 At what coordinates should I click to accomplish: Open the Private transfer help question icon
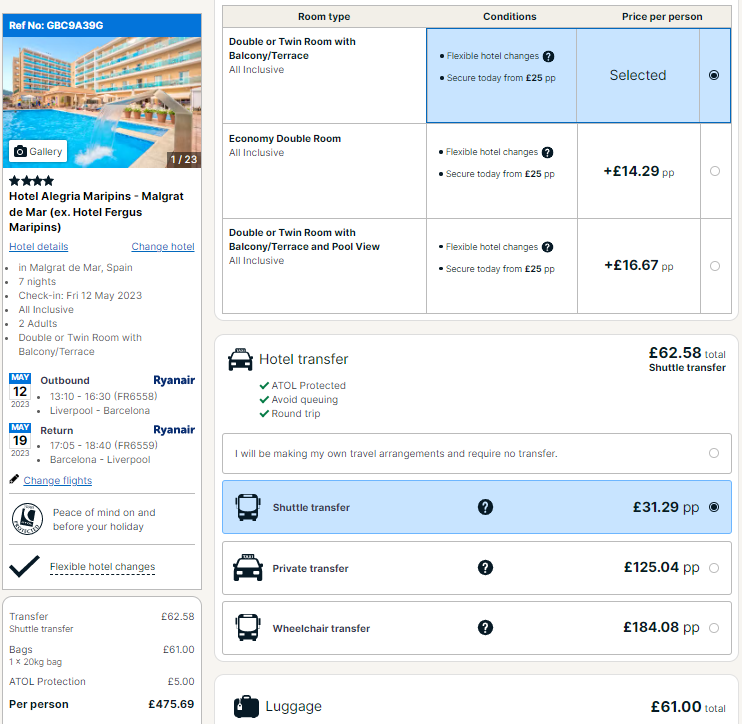[x=486, y=567]
